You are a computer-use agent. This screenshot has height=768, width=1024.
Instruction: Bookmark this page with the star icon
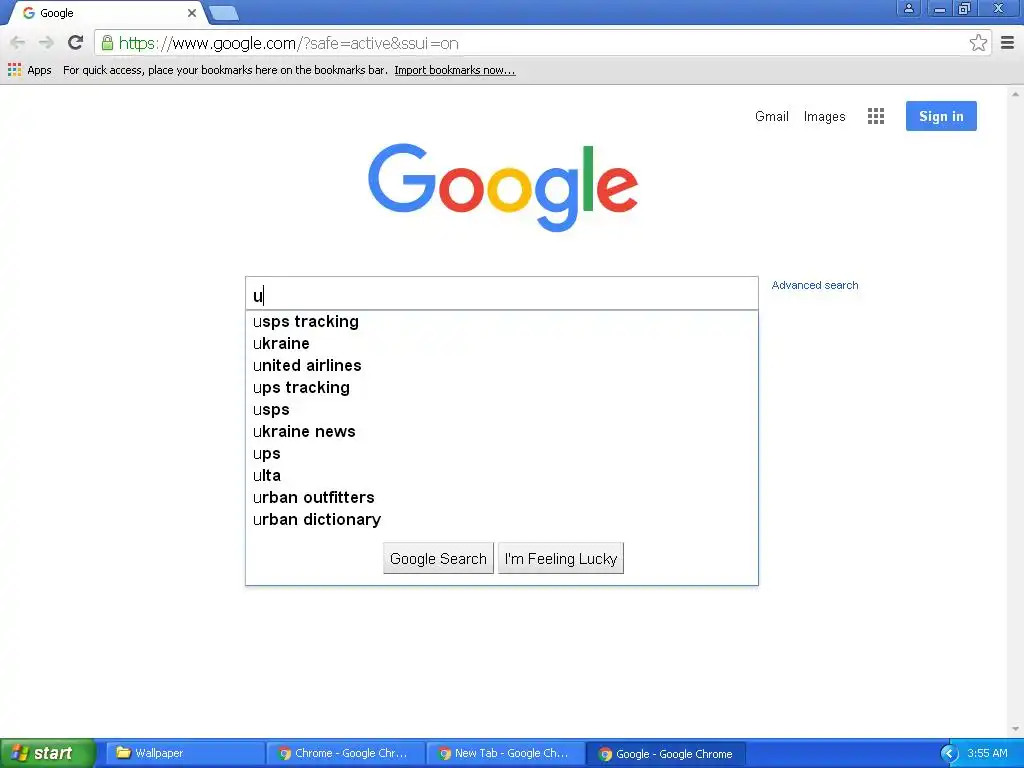978,43
